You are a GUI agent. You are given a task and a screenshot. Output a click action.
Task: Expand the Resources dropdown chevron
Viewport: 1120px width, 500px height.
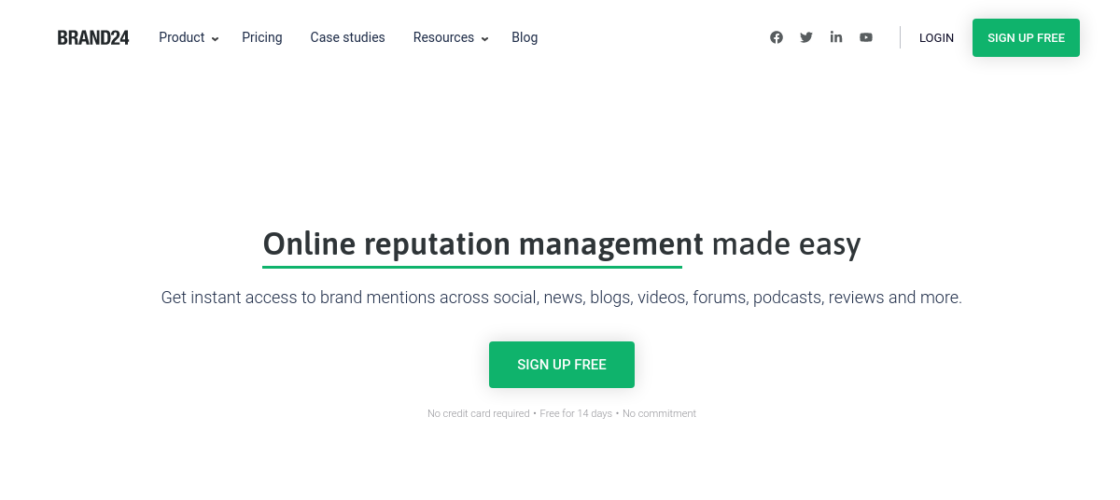click(485, 39)
